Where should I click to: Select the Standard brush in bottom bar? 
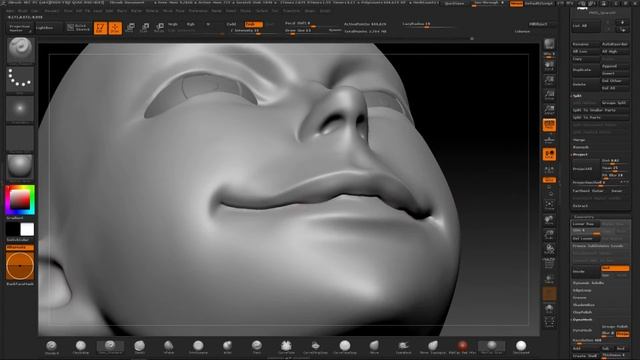(x=51, y=347)
